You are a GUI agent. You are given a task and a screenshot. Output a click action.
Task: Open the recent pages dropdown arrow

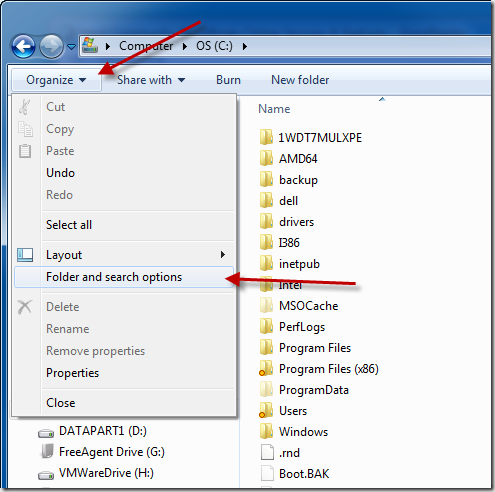pyautogui.click(x=71, y=46)
